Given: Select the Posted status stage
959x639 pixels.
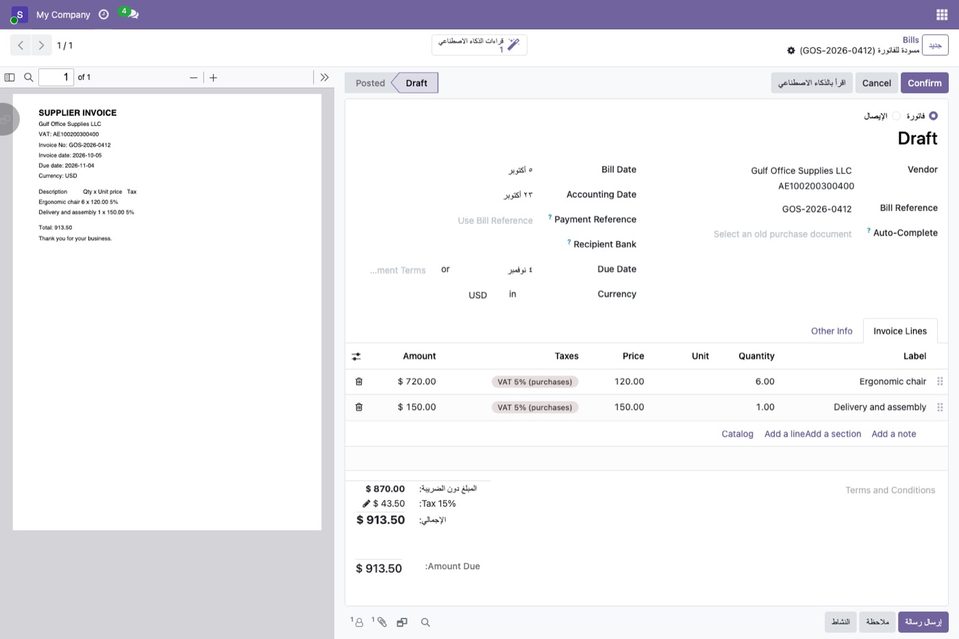Looking at the screenshot, I should coord(370,83).
